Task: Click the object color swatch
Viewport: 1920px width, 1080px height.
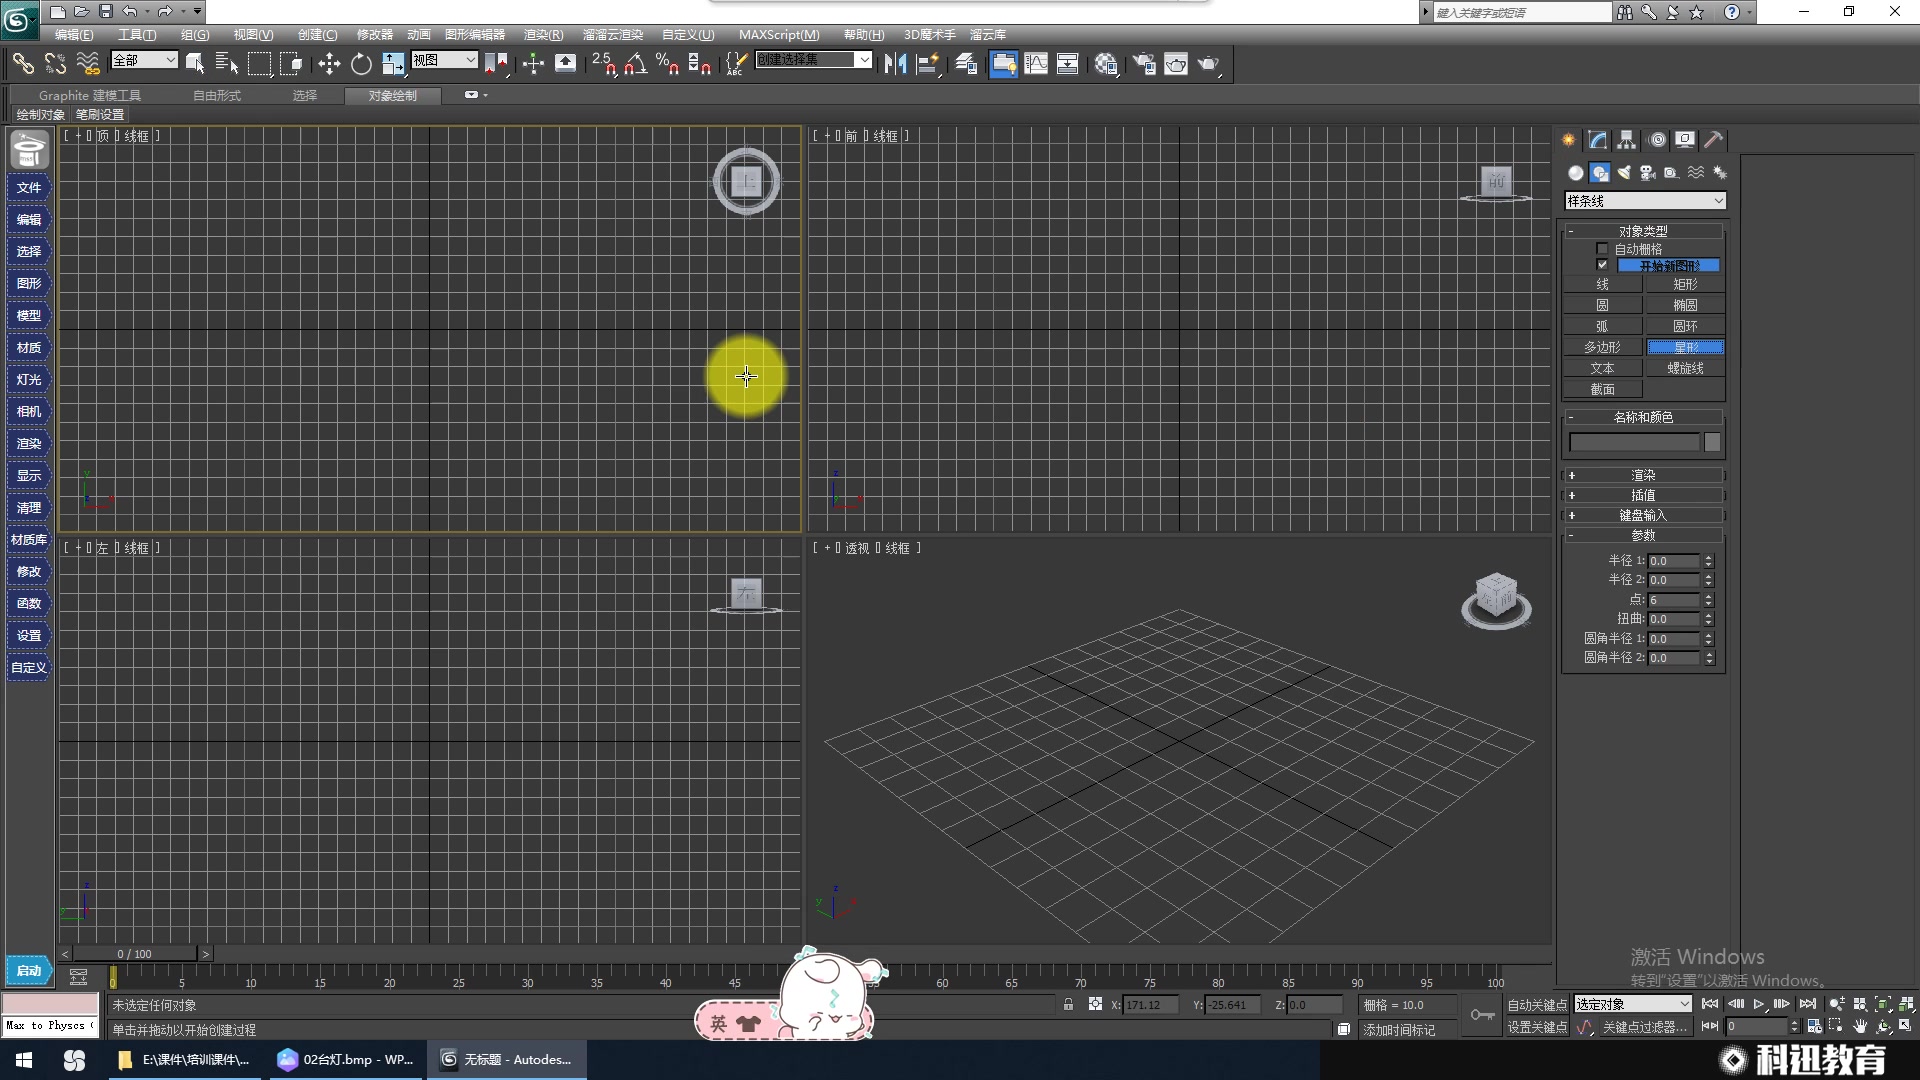Action: [x=1713, y=442]
